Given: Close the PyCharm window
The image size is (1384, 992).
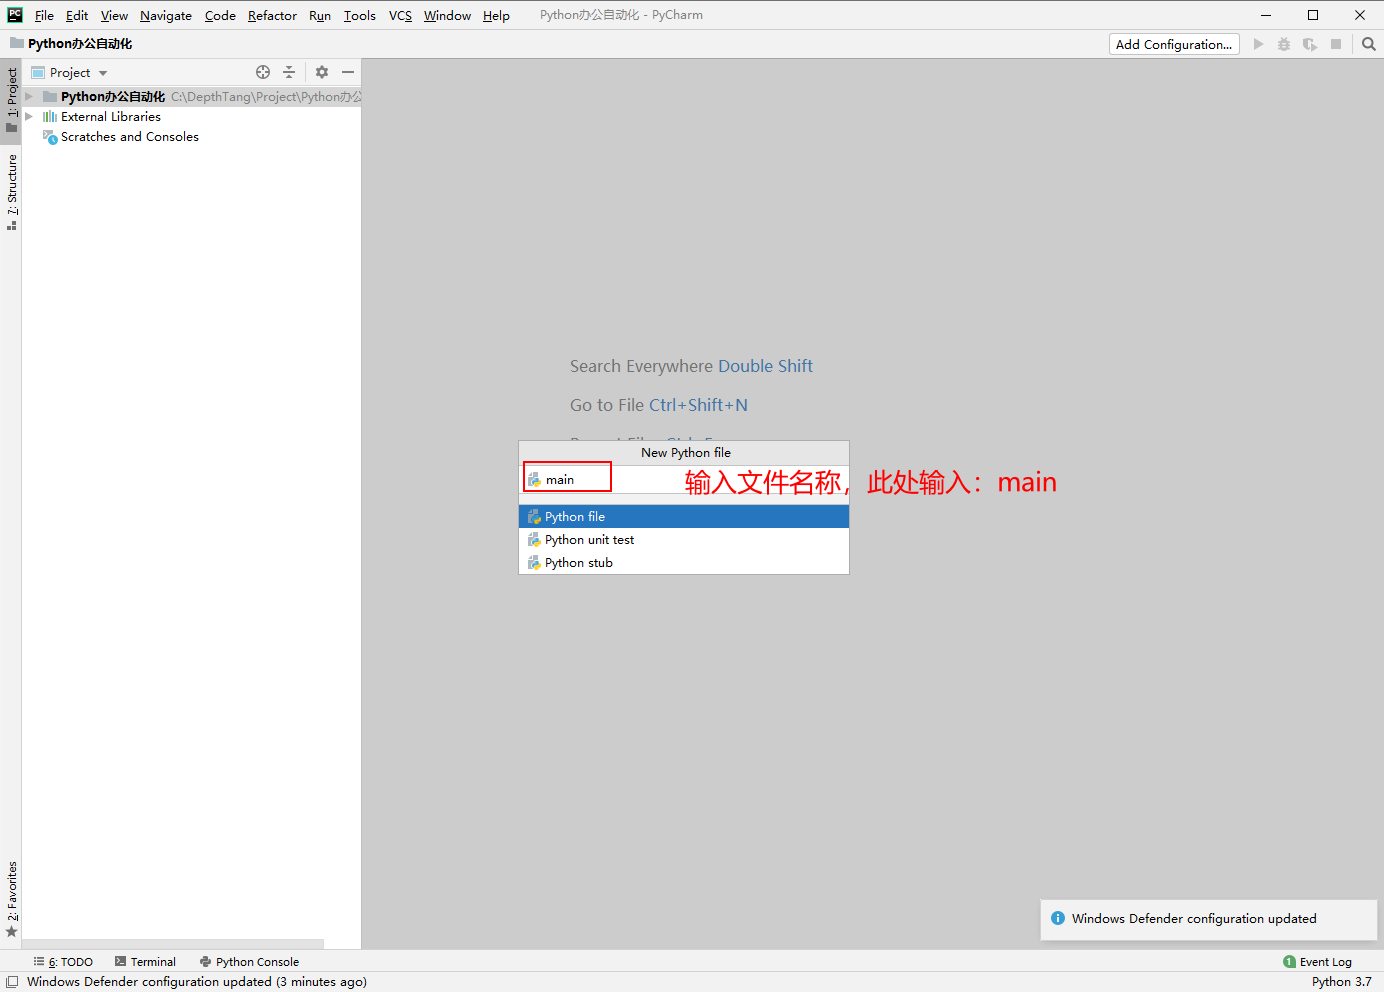Looking at the screenshot, I should tap(1360, 15).
